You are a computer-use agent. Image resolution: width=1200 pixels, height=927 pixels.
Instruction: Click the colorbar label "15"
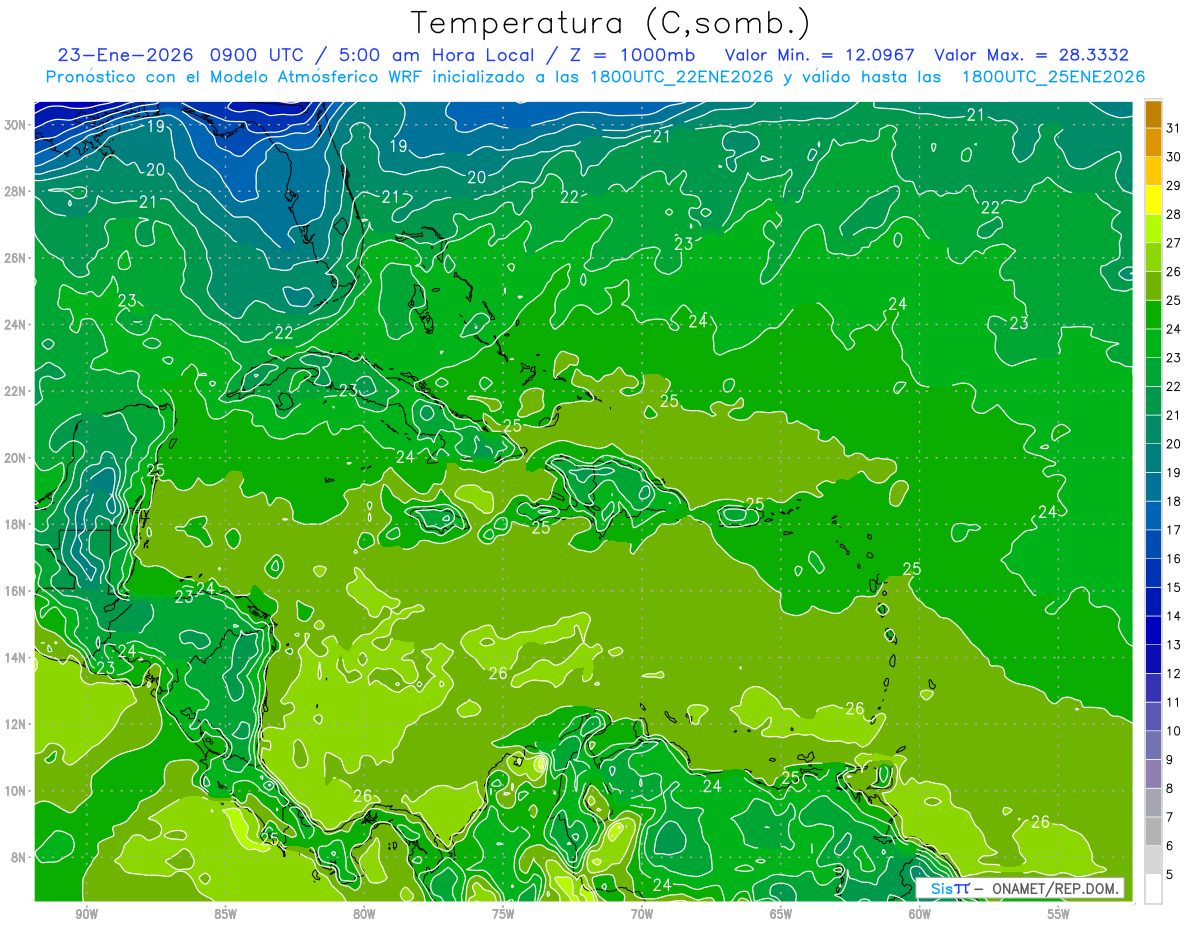pos(1174,587)
